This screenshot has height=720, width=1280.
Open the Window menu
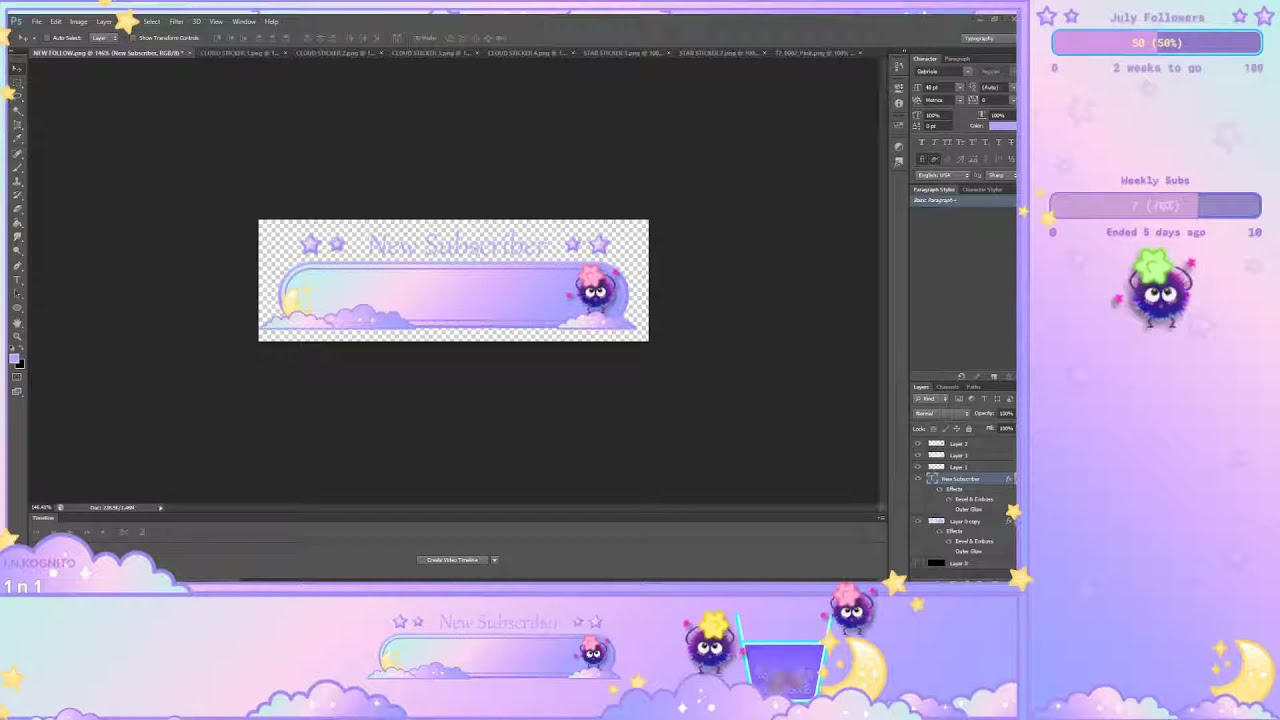pyautogui.click(x=244, y=21)
